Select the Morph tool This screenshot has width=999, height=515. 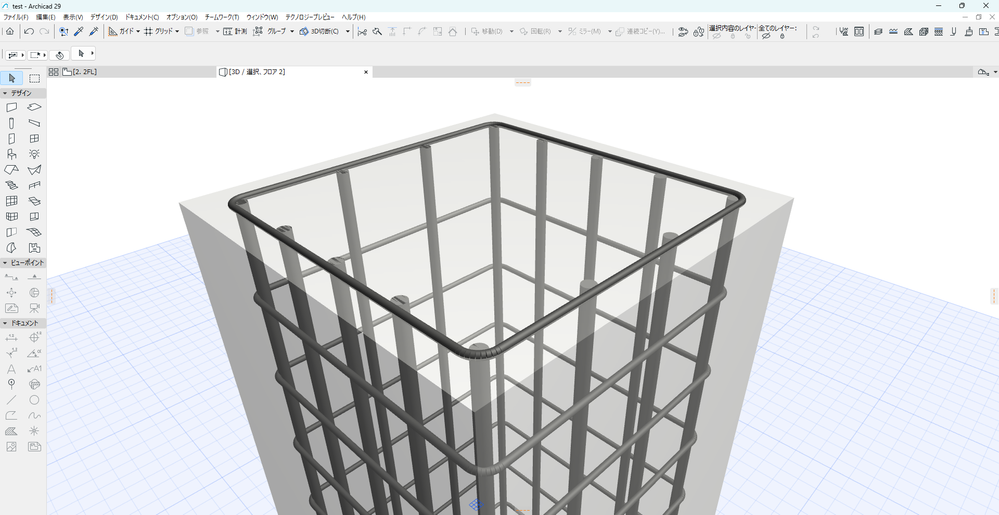click(x=11, y=248)
